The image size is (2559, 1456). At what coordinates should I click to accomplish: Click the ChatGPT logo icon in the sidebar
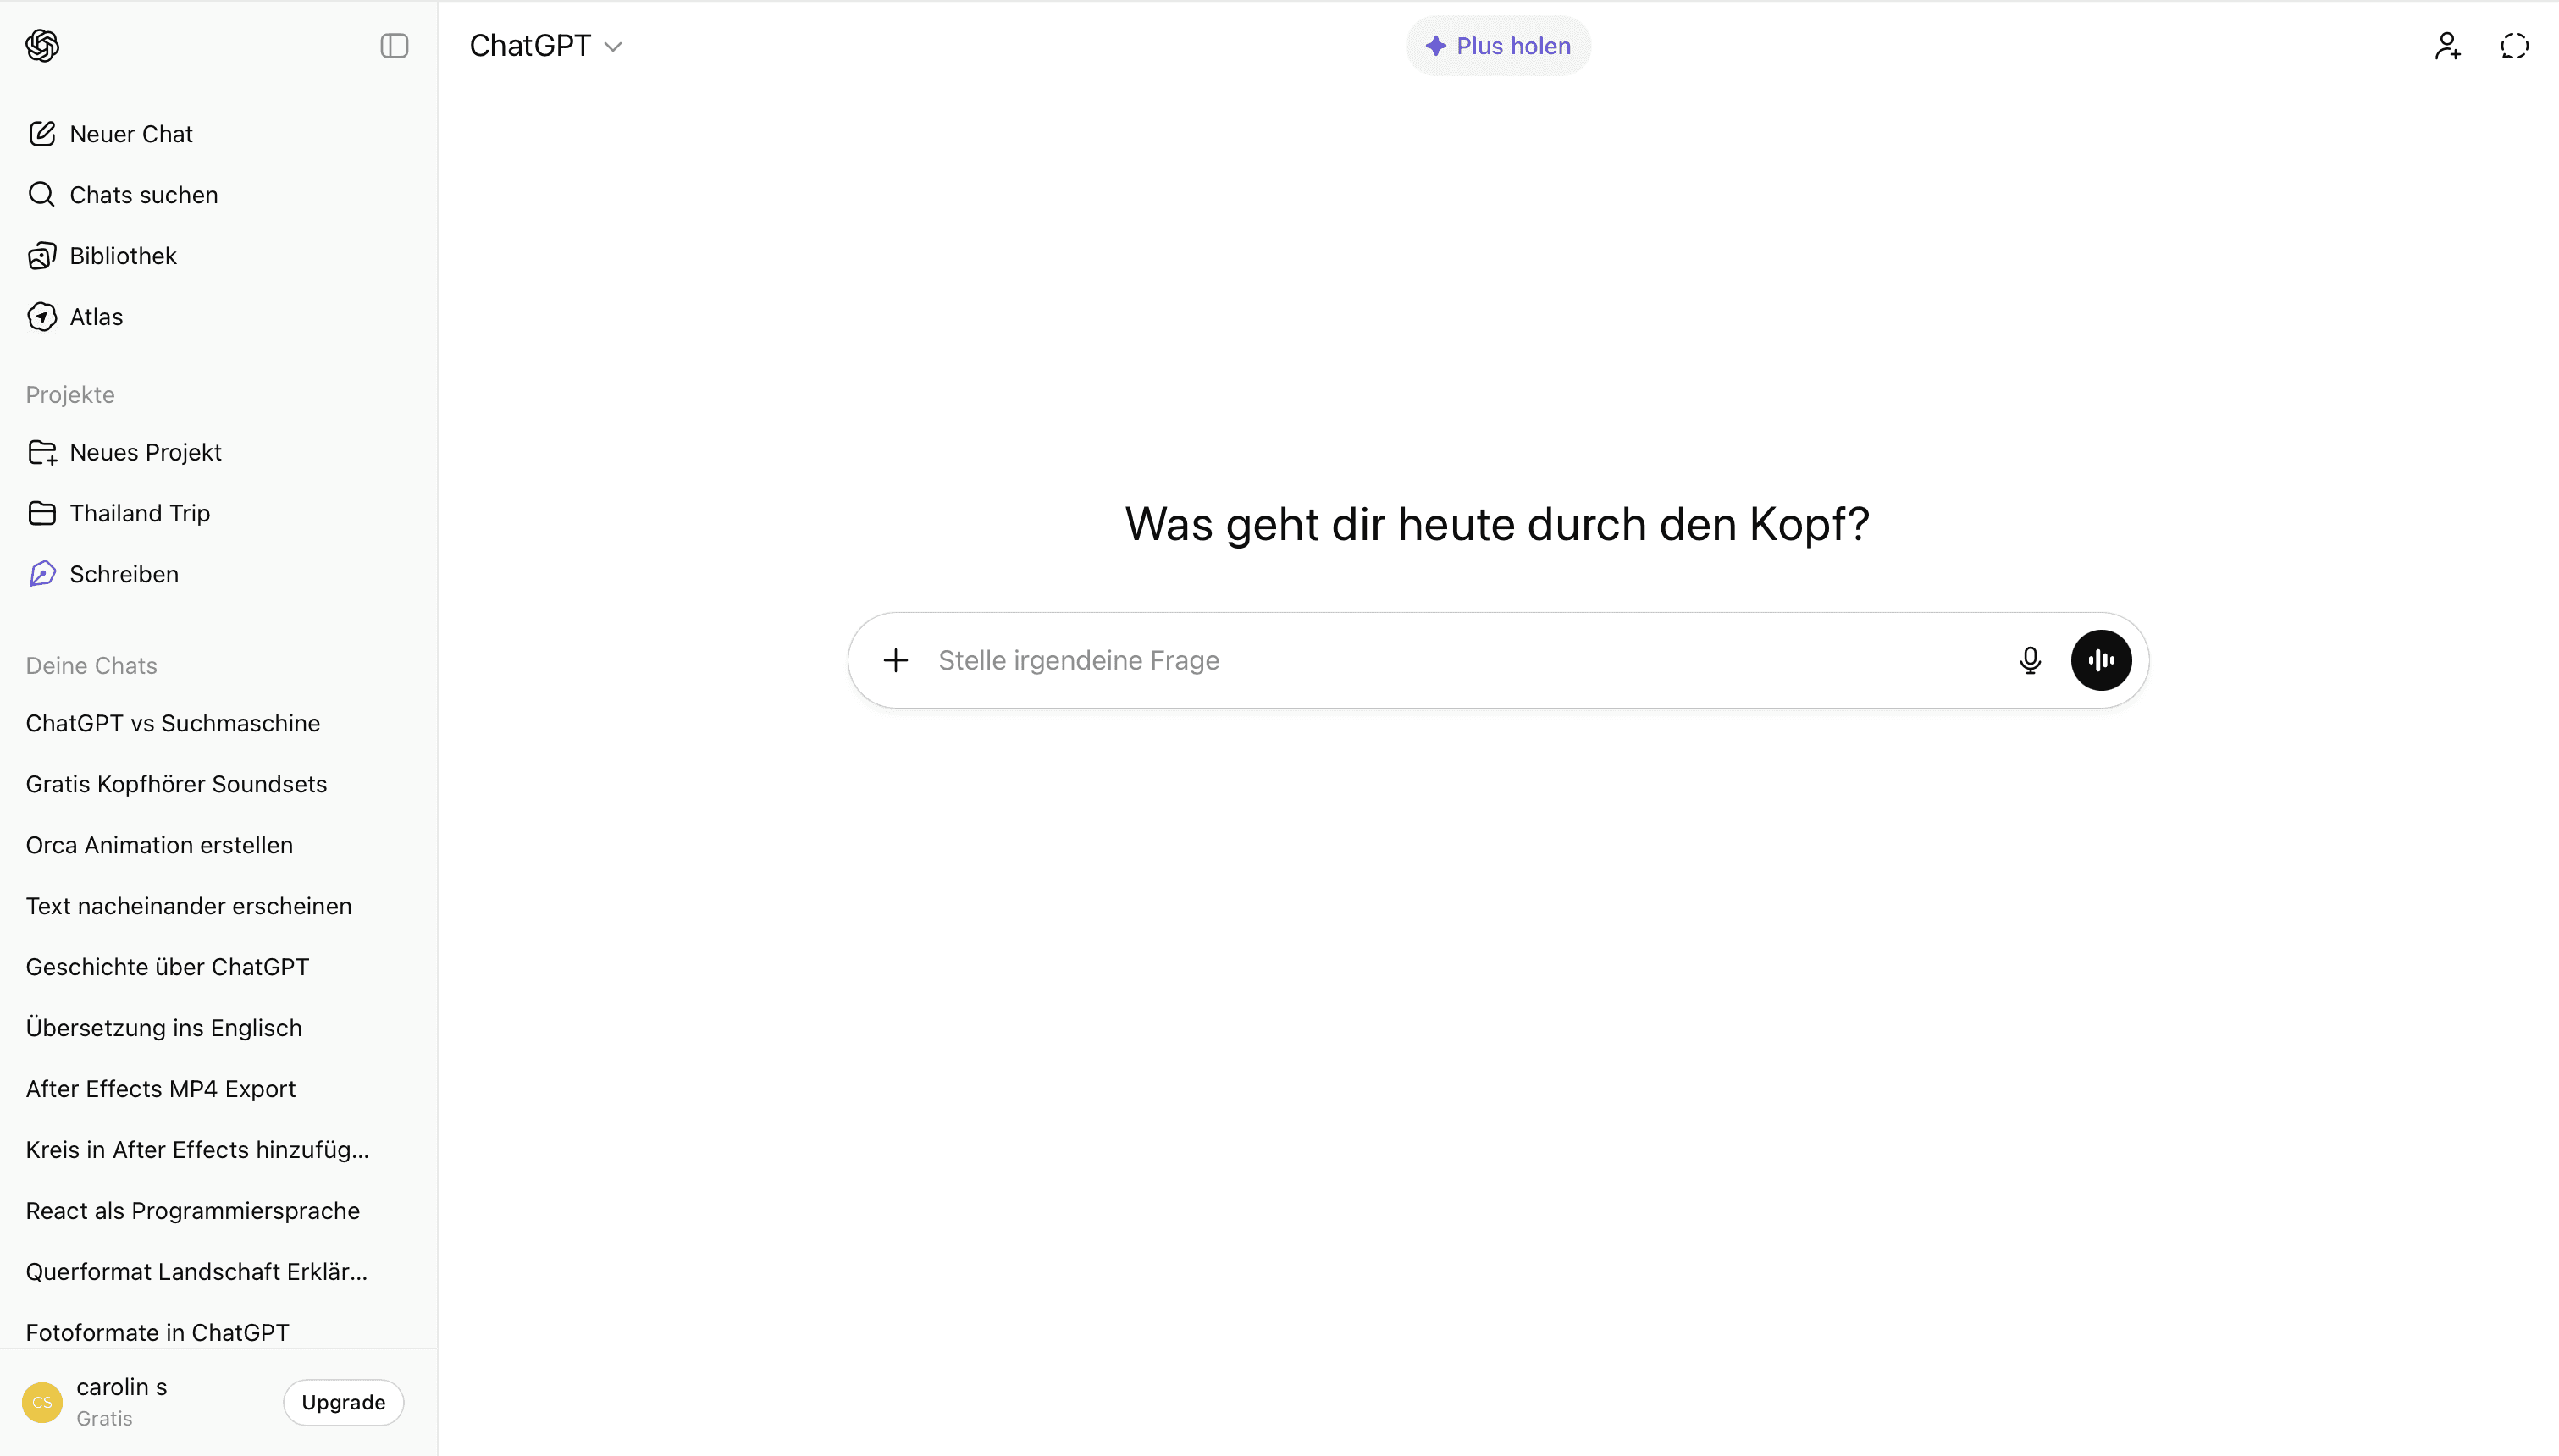point(42,46)
